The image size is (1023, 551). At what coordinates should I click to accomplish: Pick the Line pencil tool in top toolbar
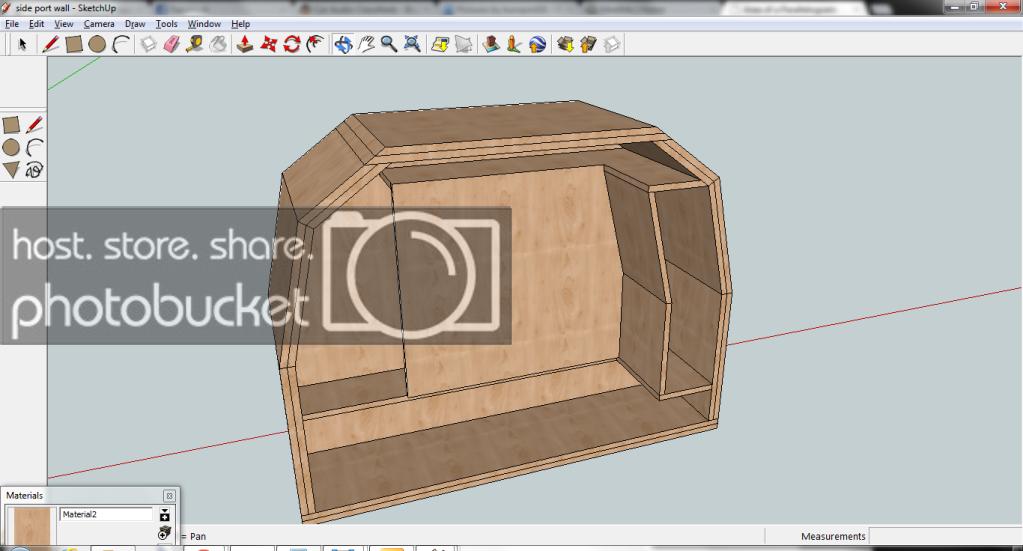tap(50, 44)
